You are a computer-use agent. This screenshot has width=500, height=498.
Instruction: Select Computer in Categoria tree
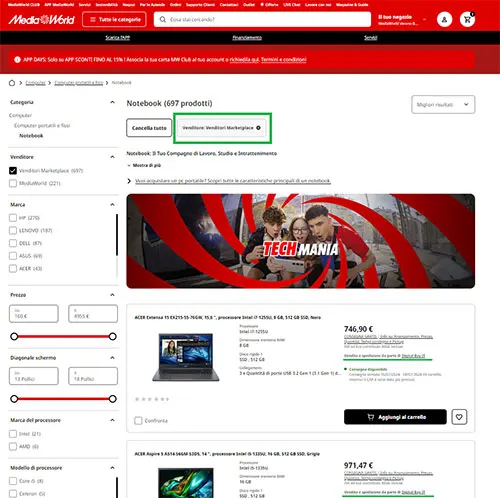coord(20,115)
